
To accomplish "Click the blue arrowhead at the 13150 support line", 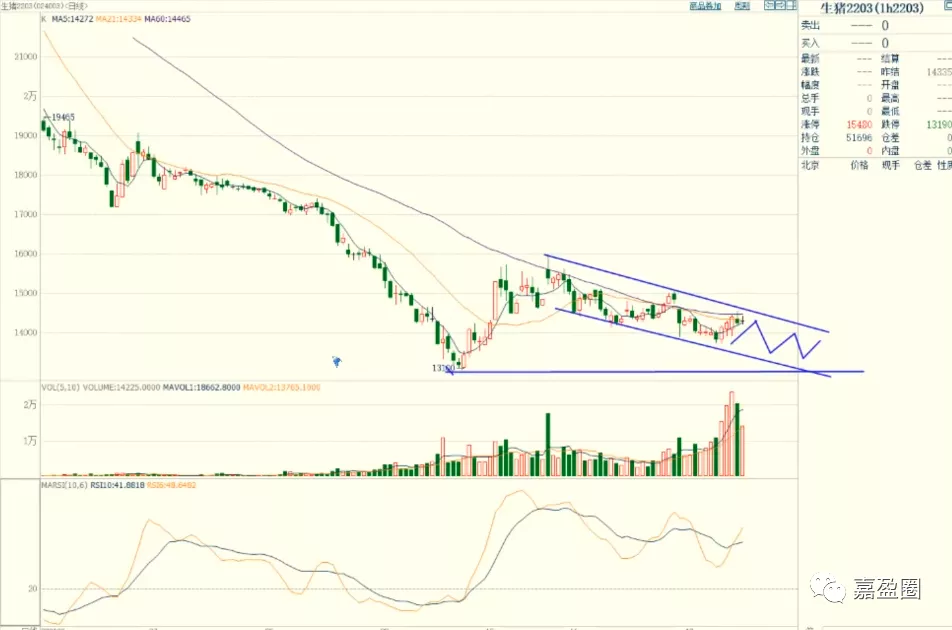I will coord(451,371).
